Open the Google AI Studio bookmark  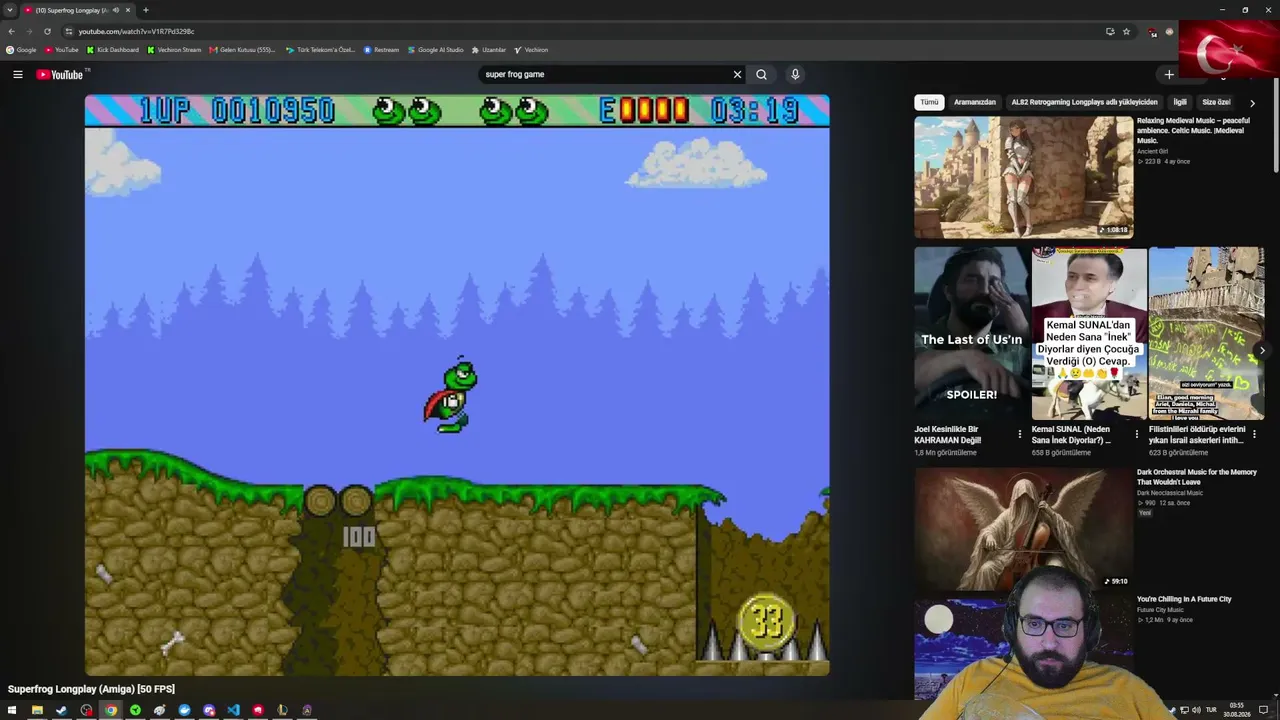435,49
